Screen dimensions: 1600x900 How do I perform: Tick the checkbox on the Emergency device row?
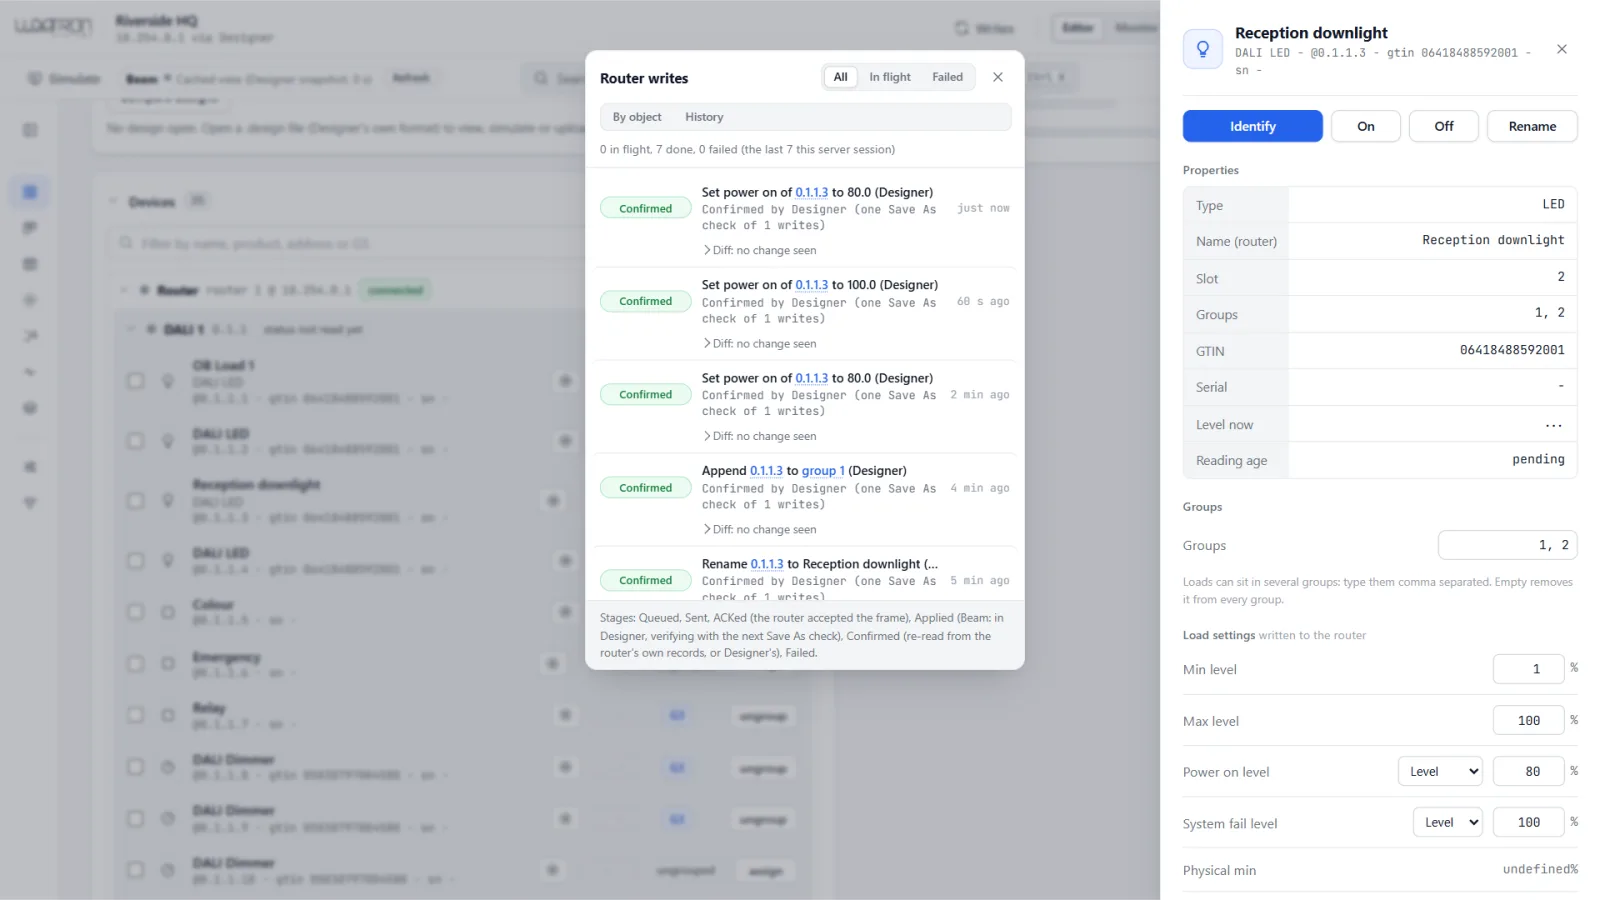pyautogui.click(x=135, y=663)
